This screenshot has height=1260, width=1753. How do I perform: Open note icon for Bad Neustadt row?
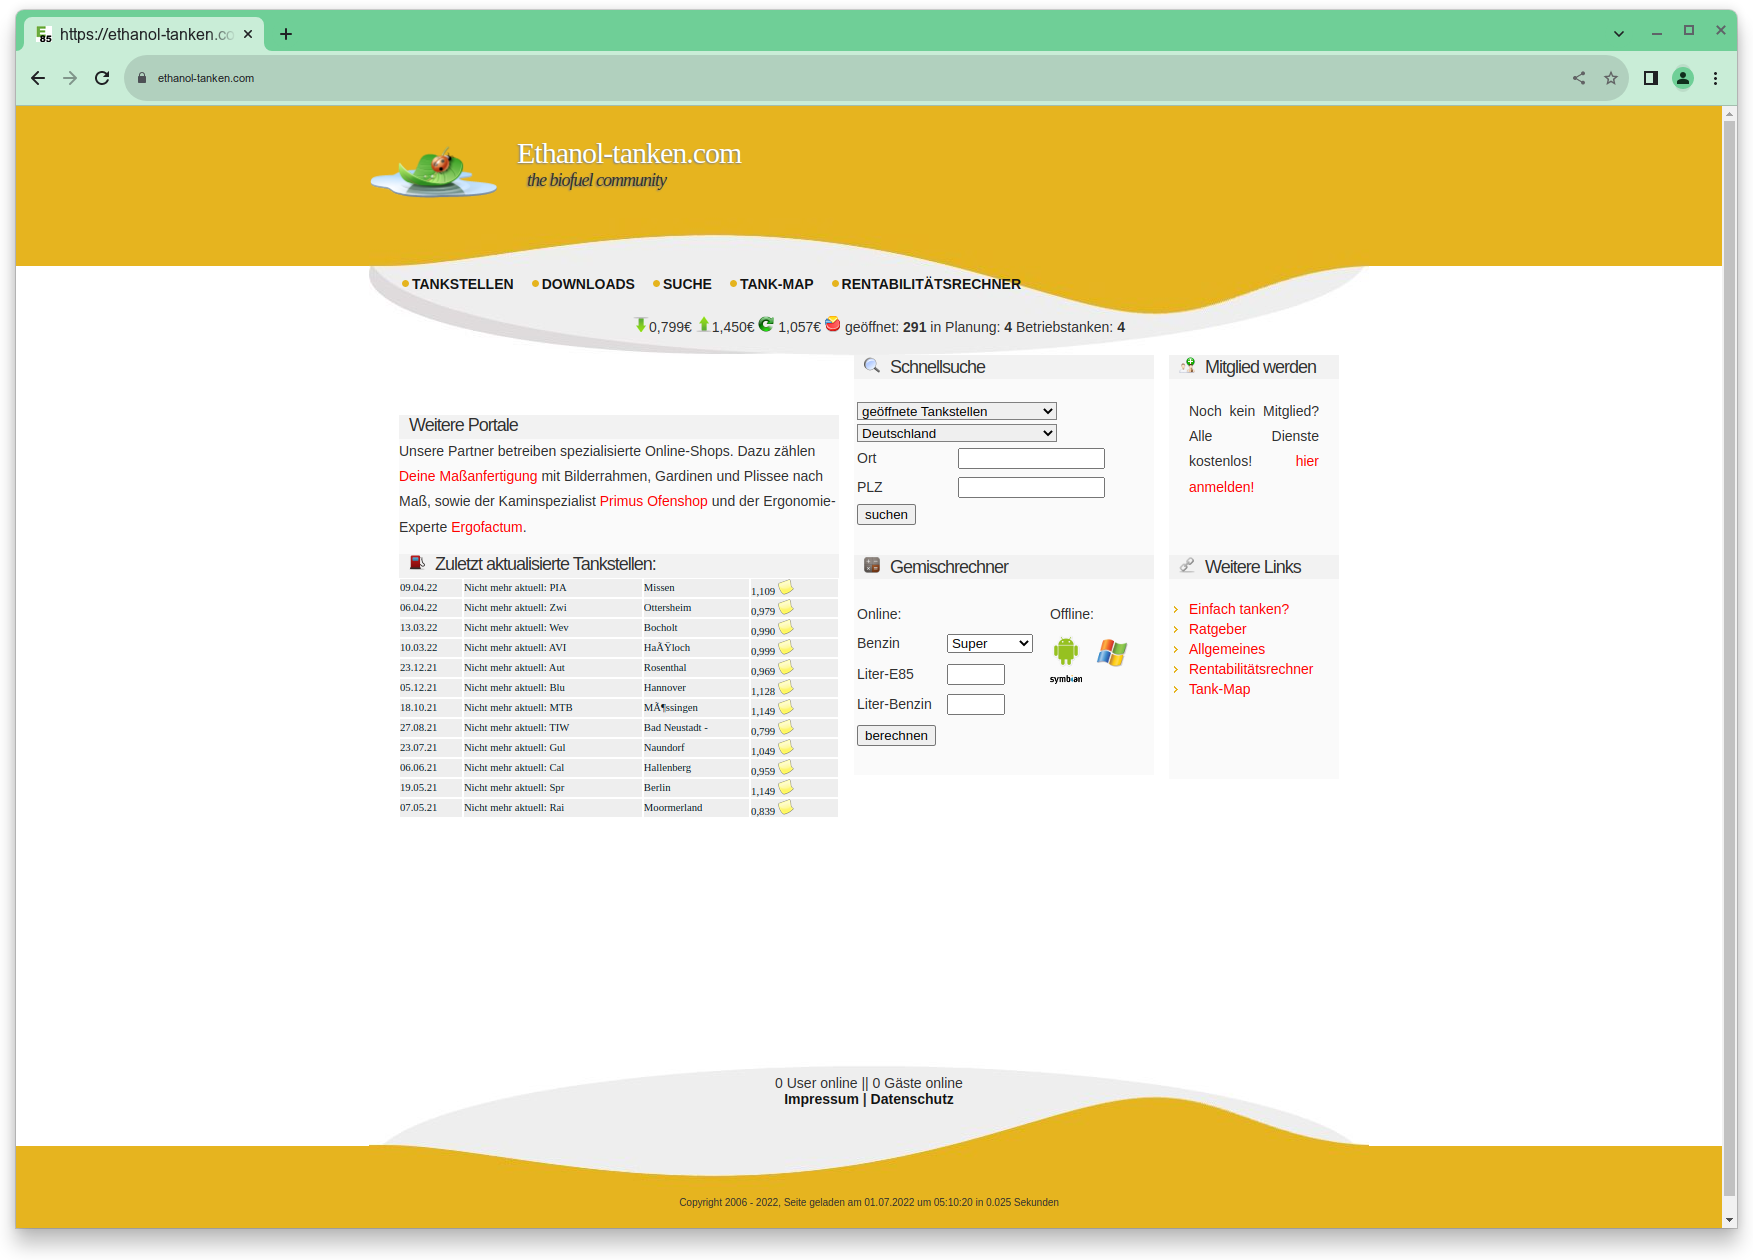click(x=786, y=727)
